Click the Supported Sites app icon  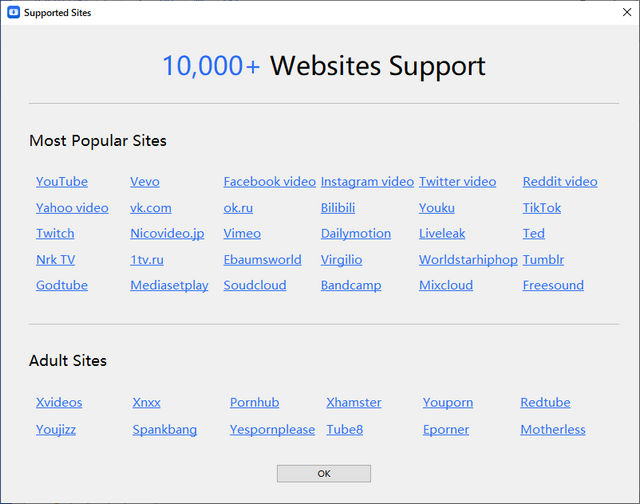[x=13, y=13]
